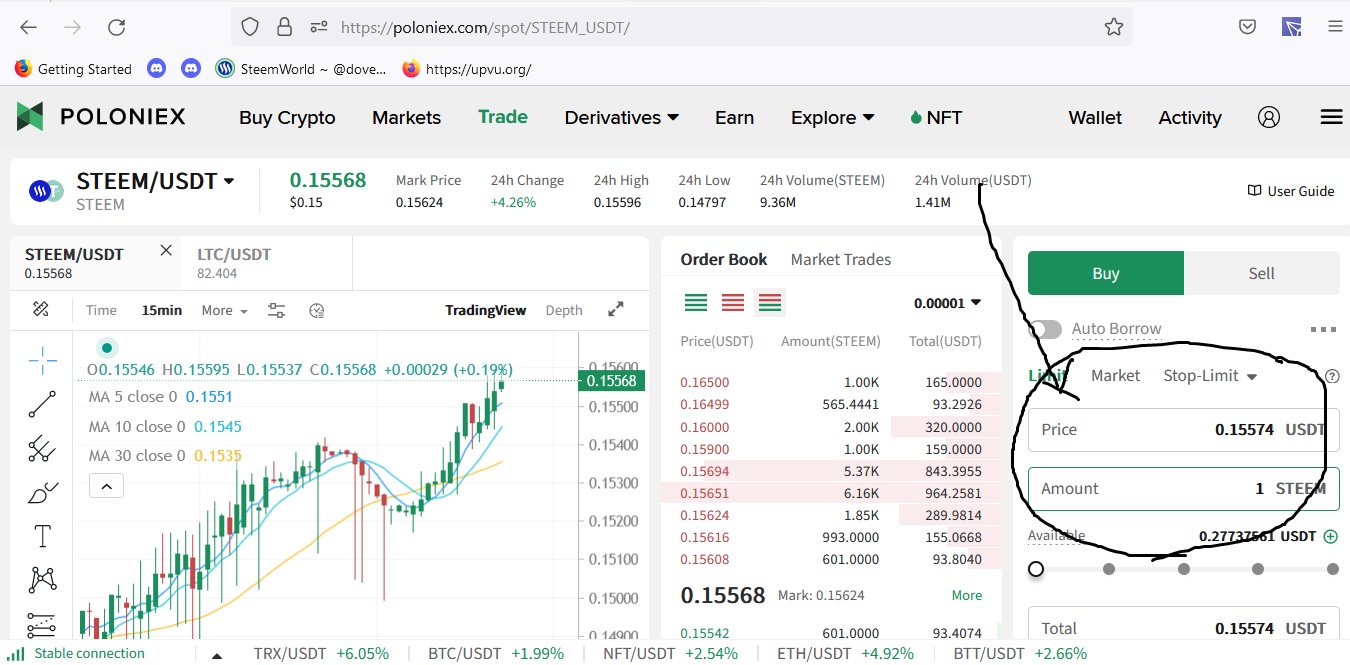
Task: Go to the Markets page
Action: (x=406, y=117)
